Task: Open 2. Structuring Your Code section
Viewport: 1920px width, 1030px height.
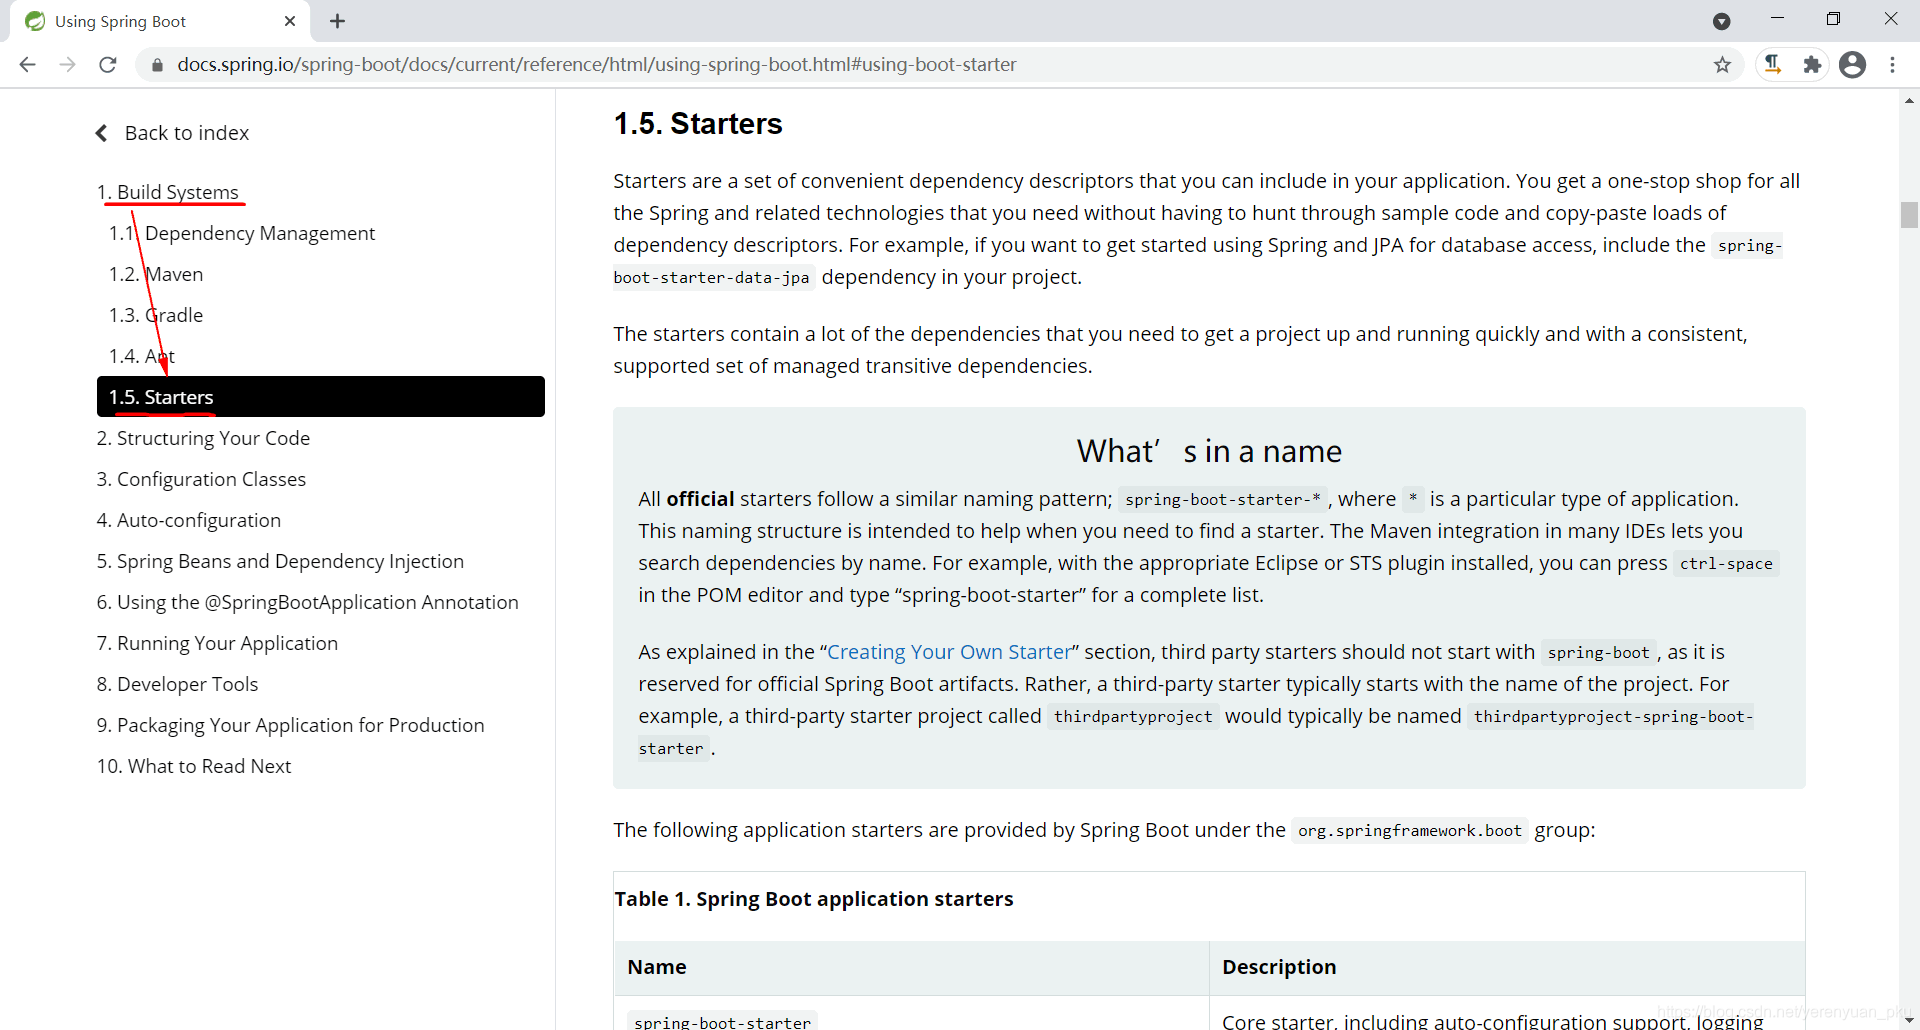Action: pos(203,438)
